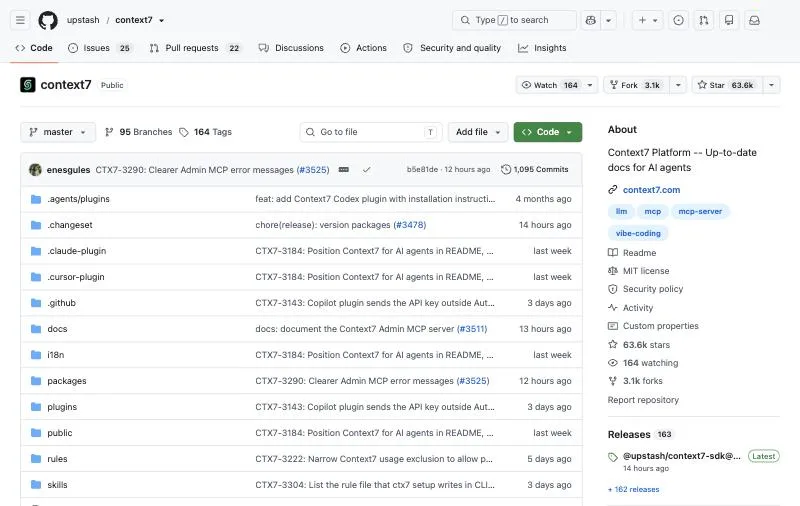This screenshot has width=800, height=506.
Task: Open the packages folder
Action: click(x=67, y=381)
